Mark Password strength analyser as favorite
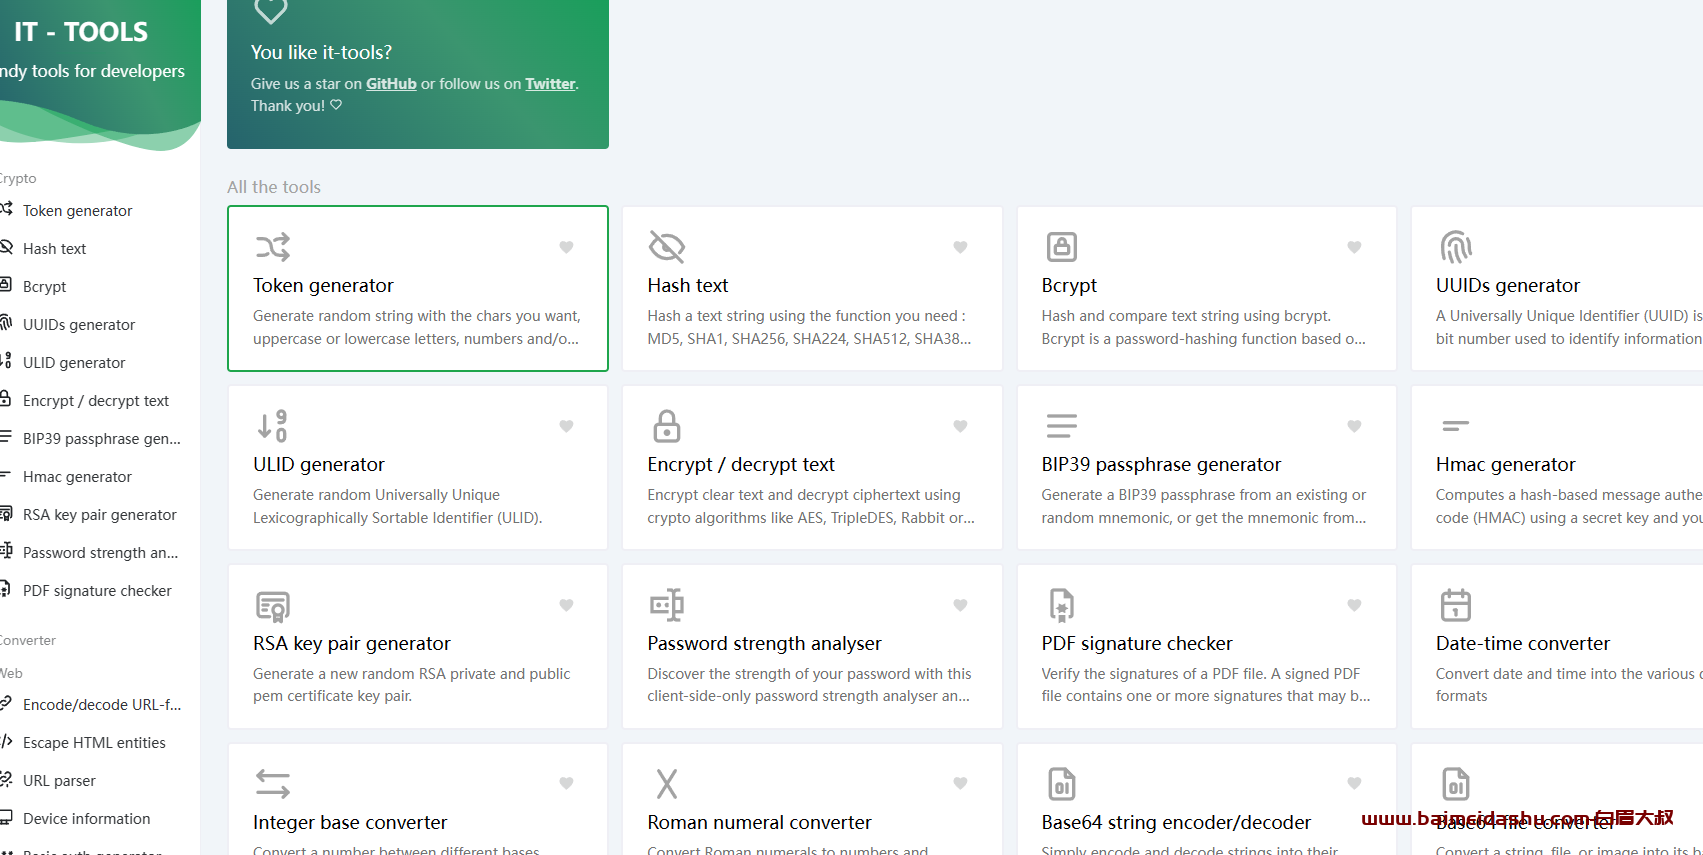 pyautogui.click(x=960, y=605)
